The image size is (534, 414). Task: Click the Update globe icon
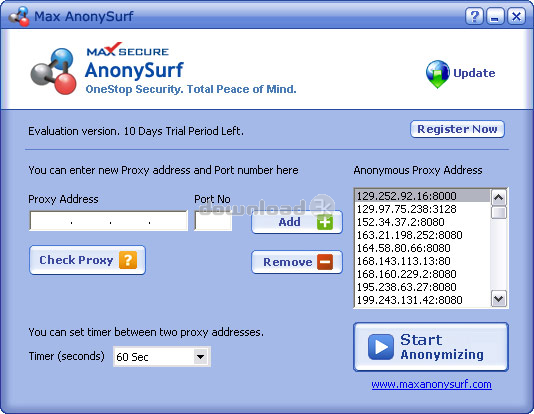coord(437,74)
